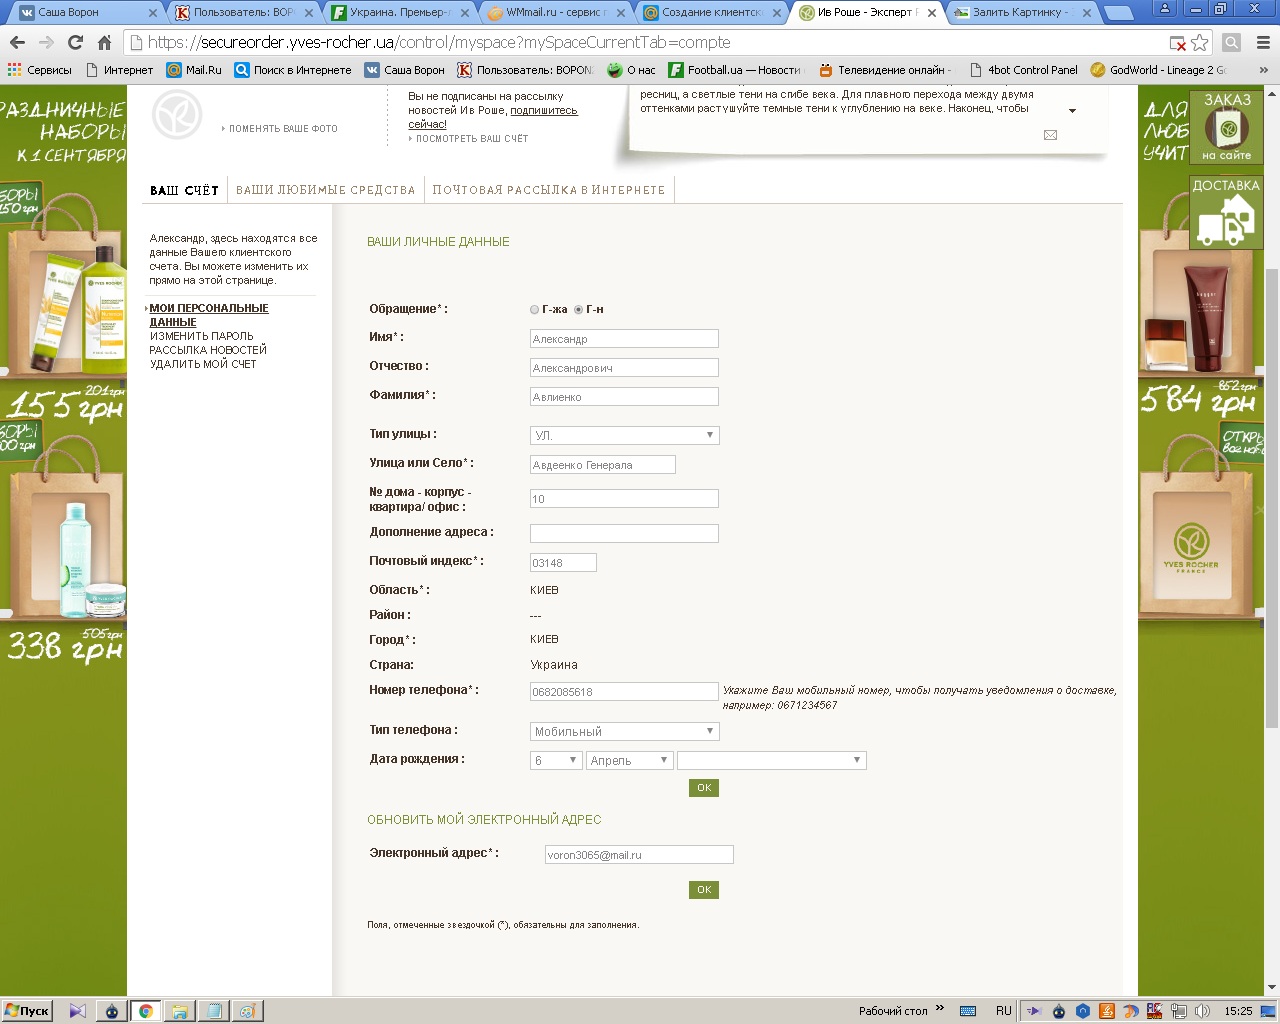The height and width of the screenshot is (1024, 1280).
Task: Click the browser back arrow
Action: point(17,43)
